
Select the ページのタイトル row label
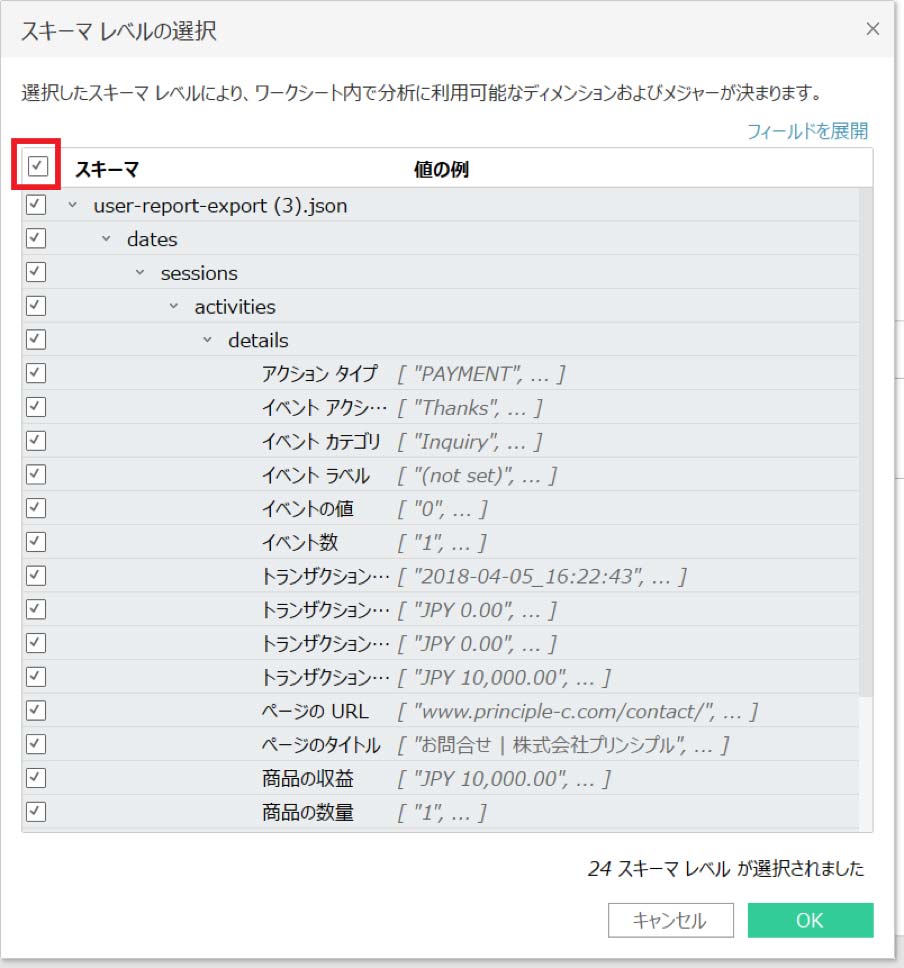320,745
